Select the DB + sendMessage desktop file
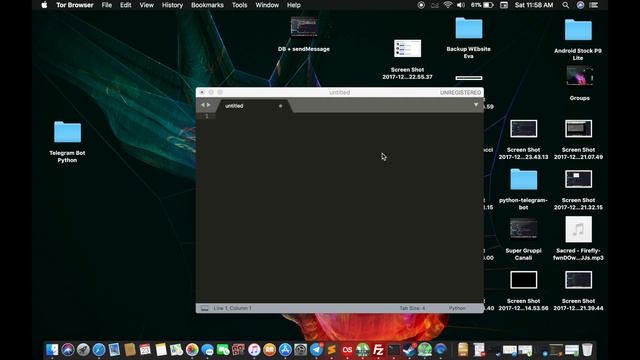640x360 pixels. [304, 34]
